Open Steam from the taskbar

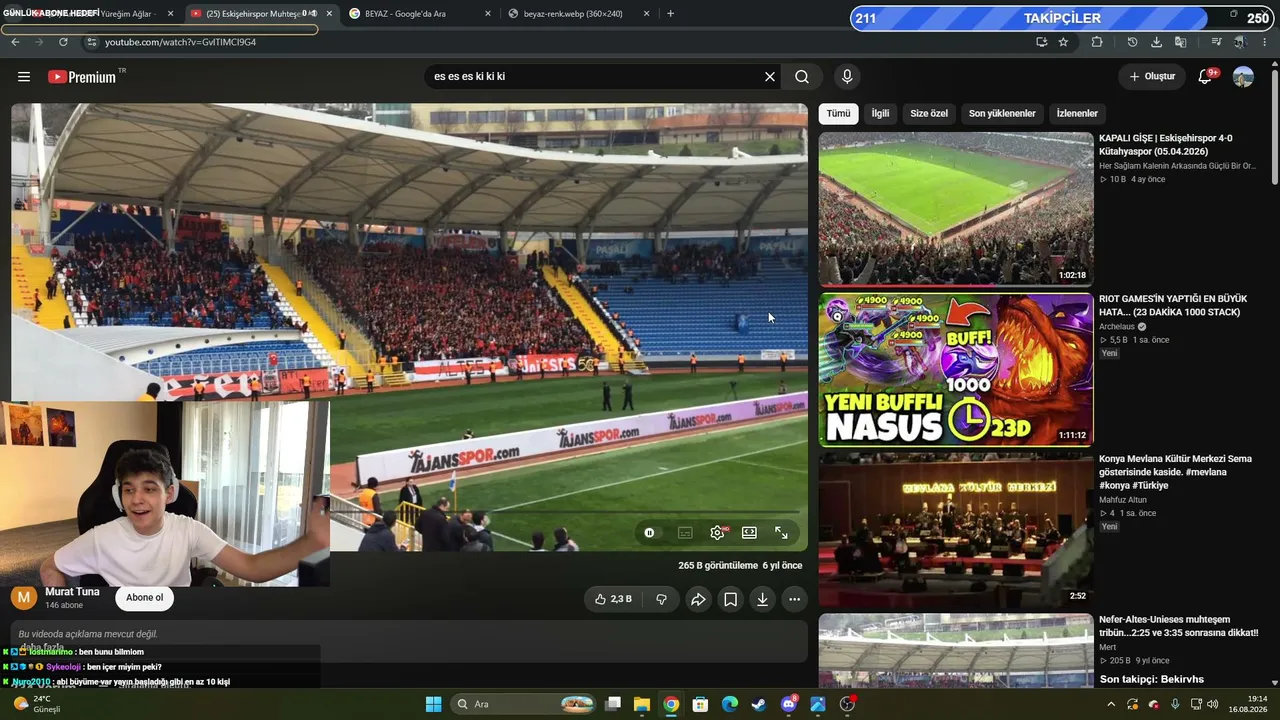coord(759,704)
